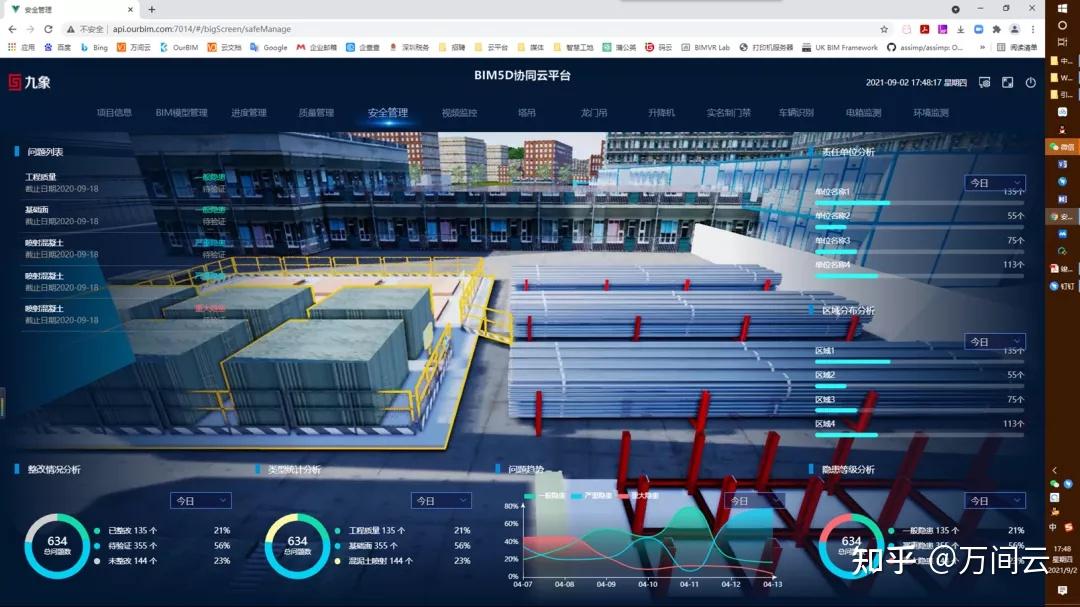Open the assimp GitHub bookmark
Image resolution: width=1080 pixels, height=607 pixels.
click(x=925, y=48)
